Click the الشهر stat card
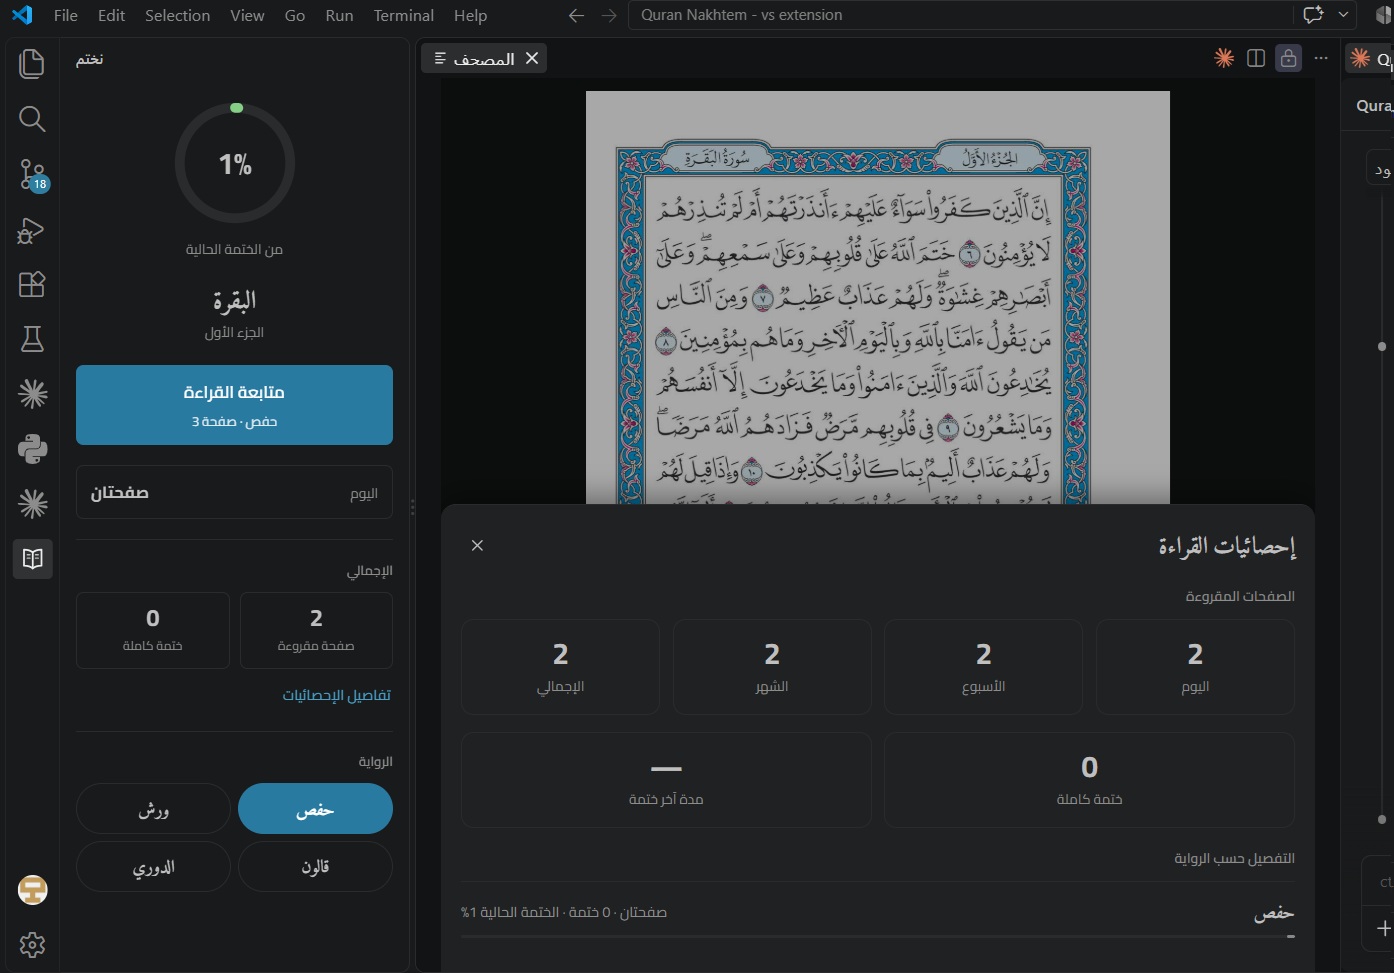Viewport: 1394px width, 973px height. [x=772, y=667]
